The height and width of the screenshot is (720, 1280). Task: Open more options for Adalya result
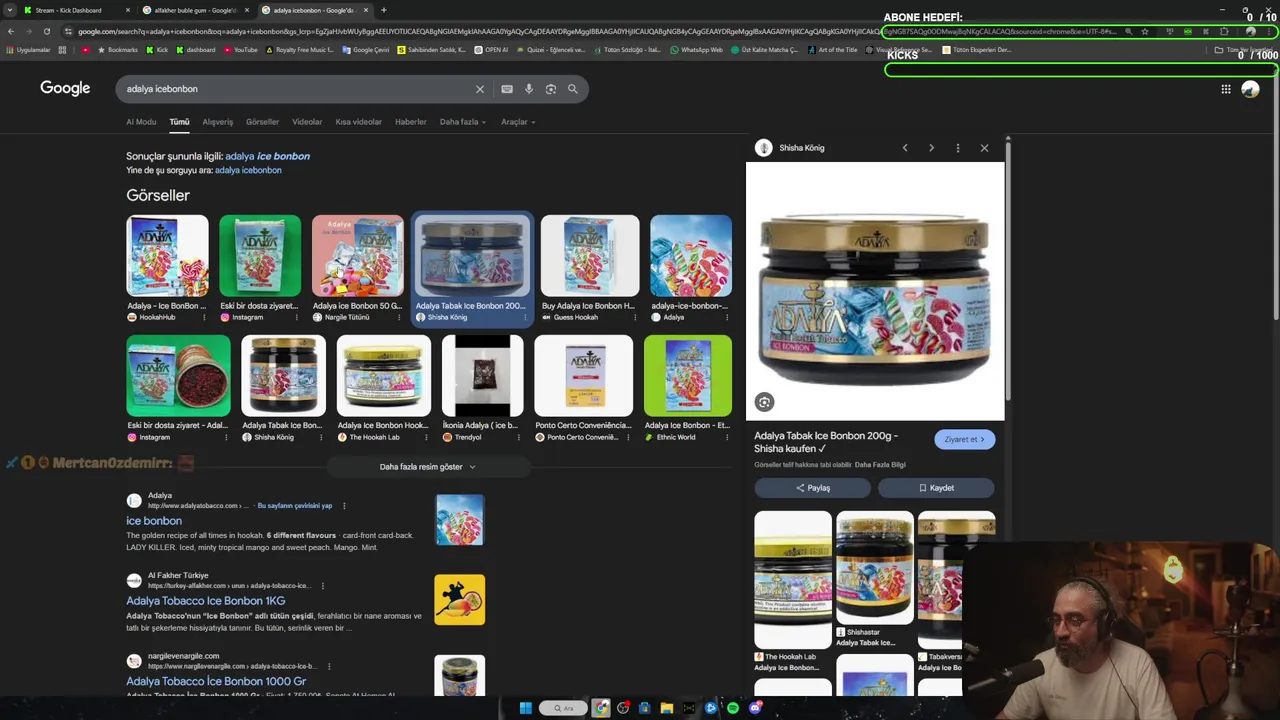click(x=344, y=506)
